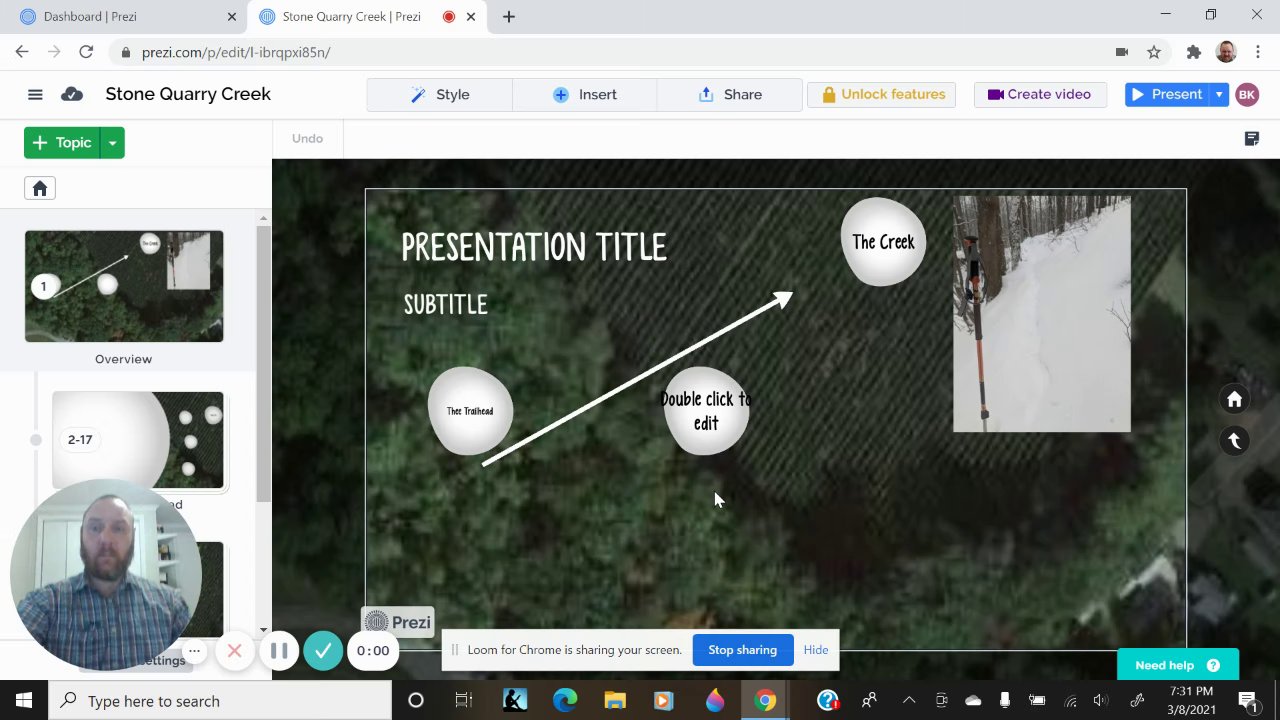Stop sharing the screen via Loom
1280x720 pixels.
742,650
